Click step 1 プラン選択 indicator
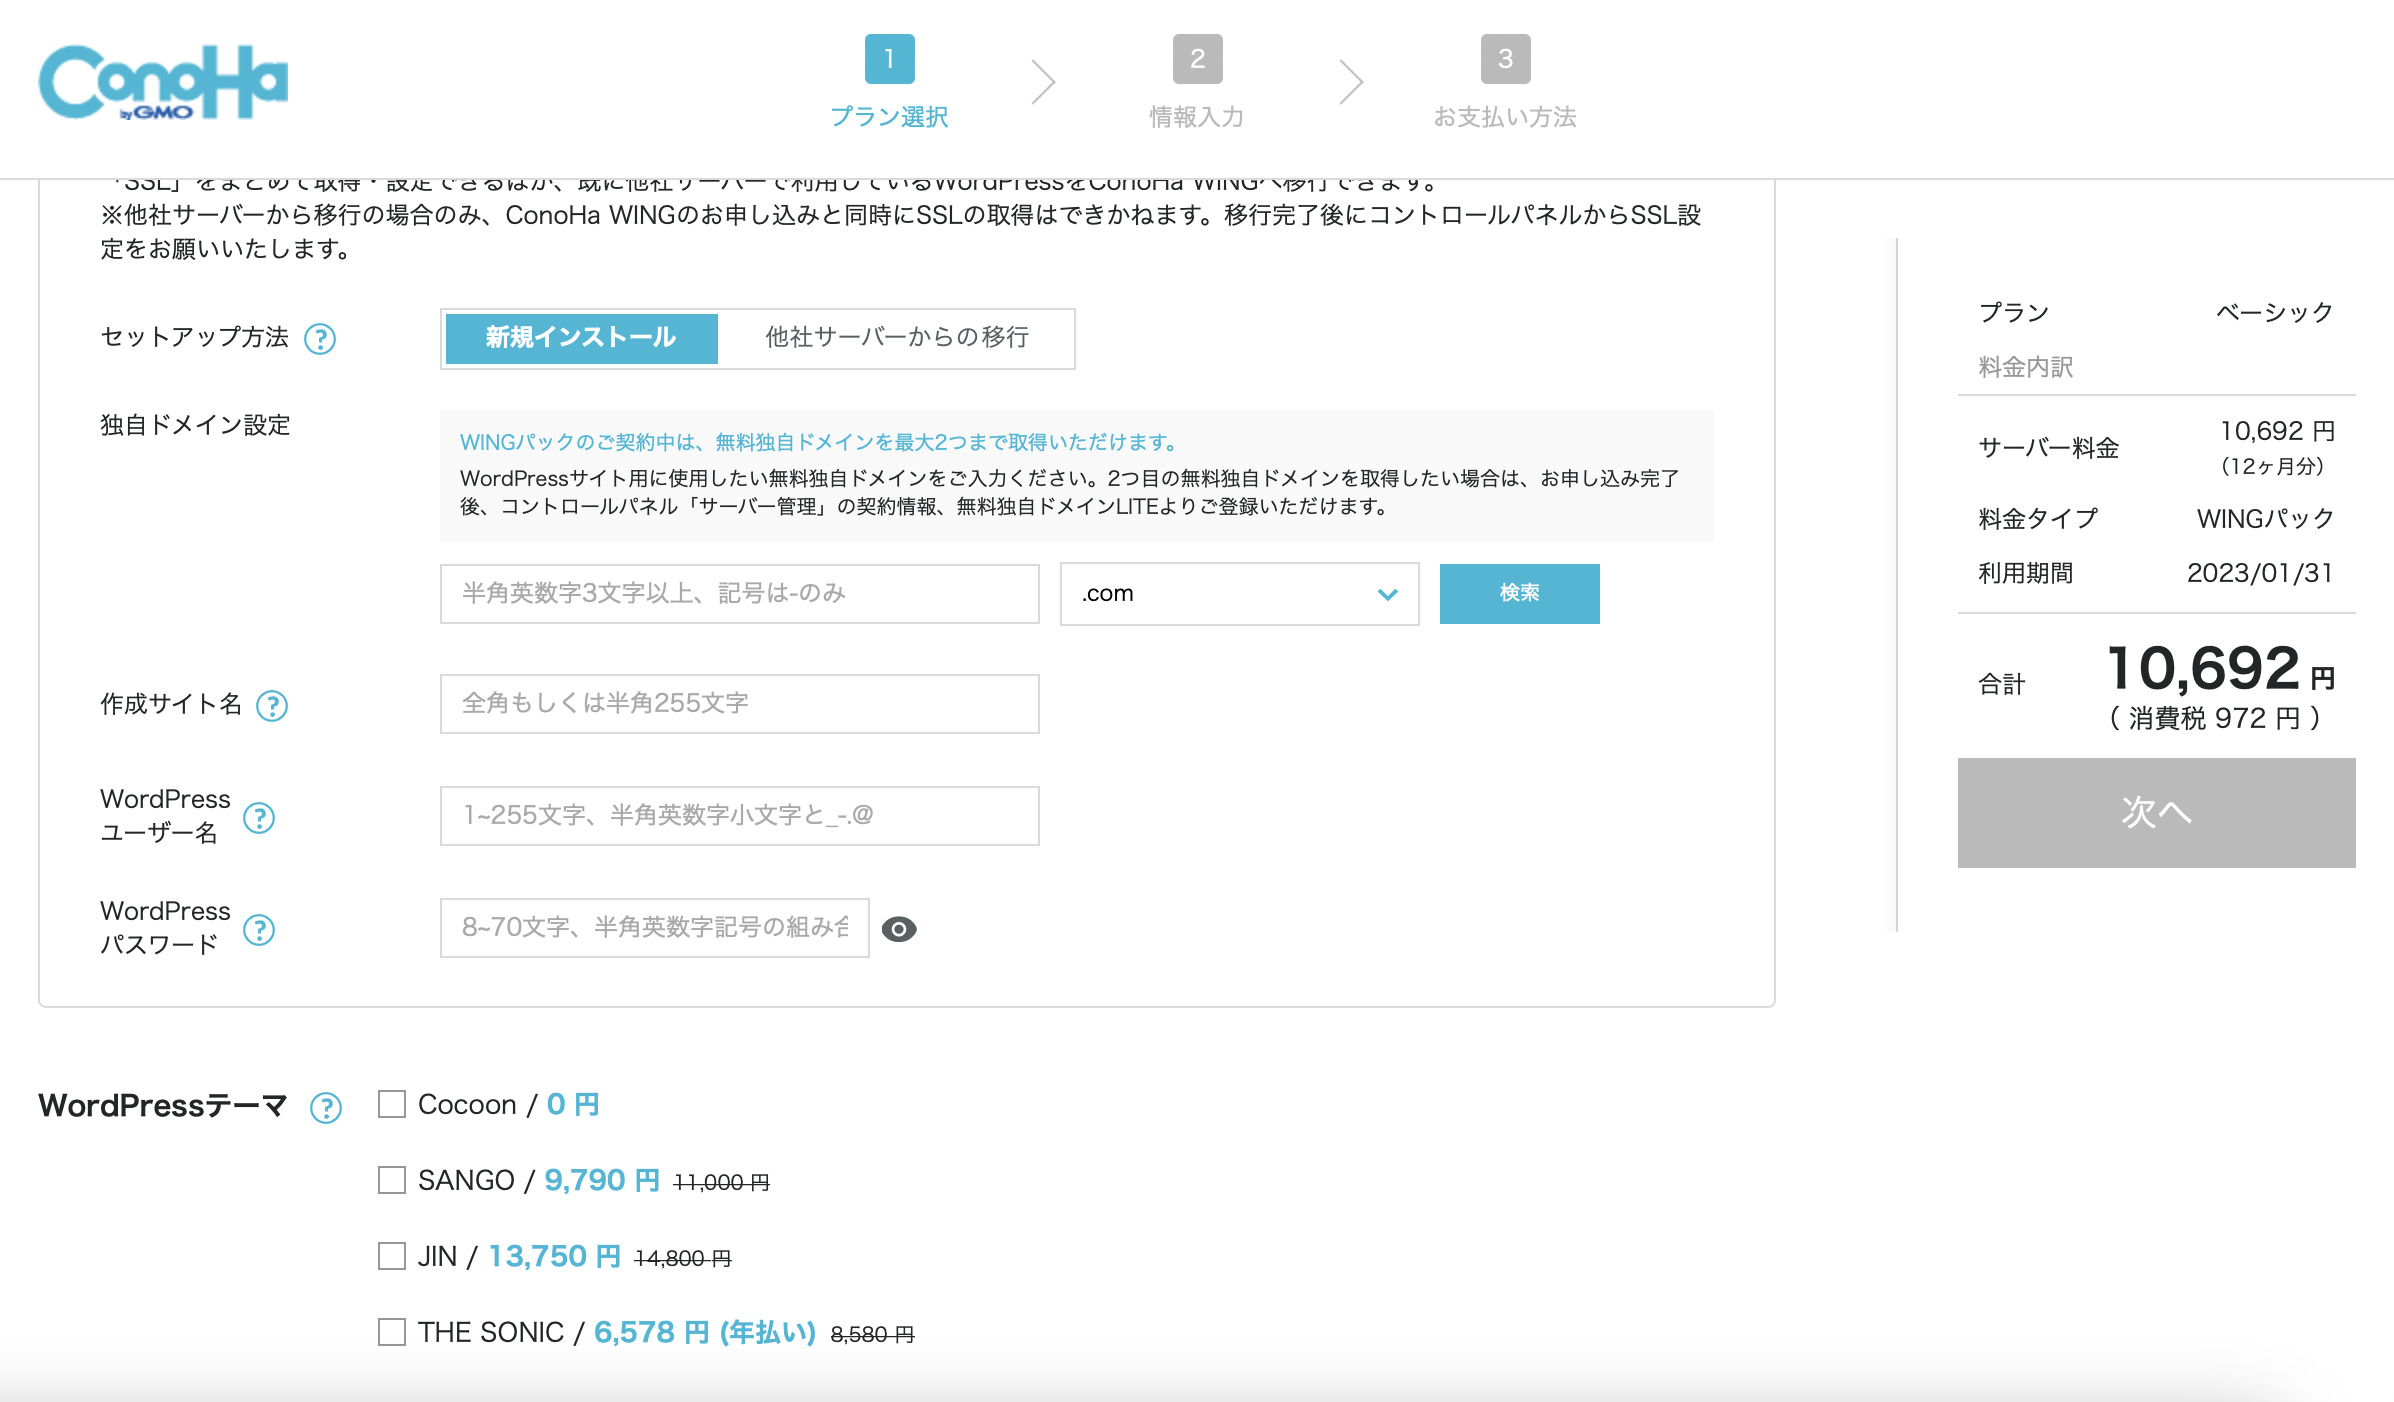The width and height of the screenshot is (2394, 1402). pyautogui.click(x=889, y=82)
